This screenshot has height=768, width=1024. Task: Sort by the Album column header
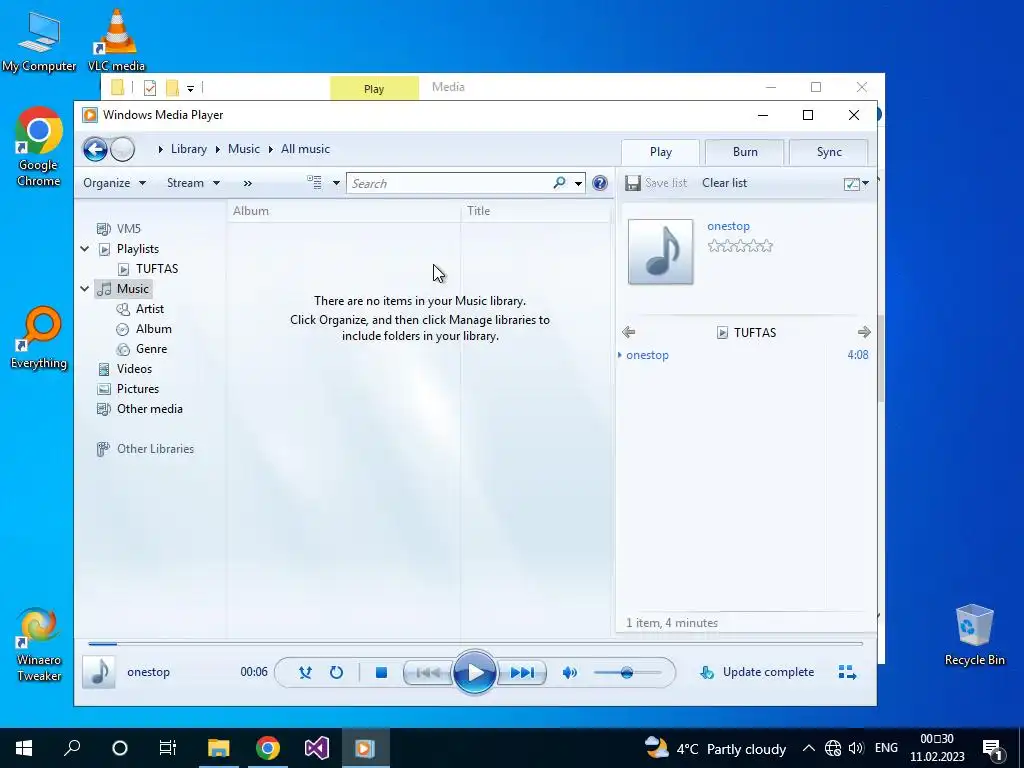tap(344, 211)
